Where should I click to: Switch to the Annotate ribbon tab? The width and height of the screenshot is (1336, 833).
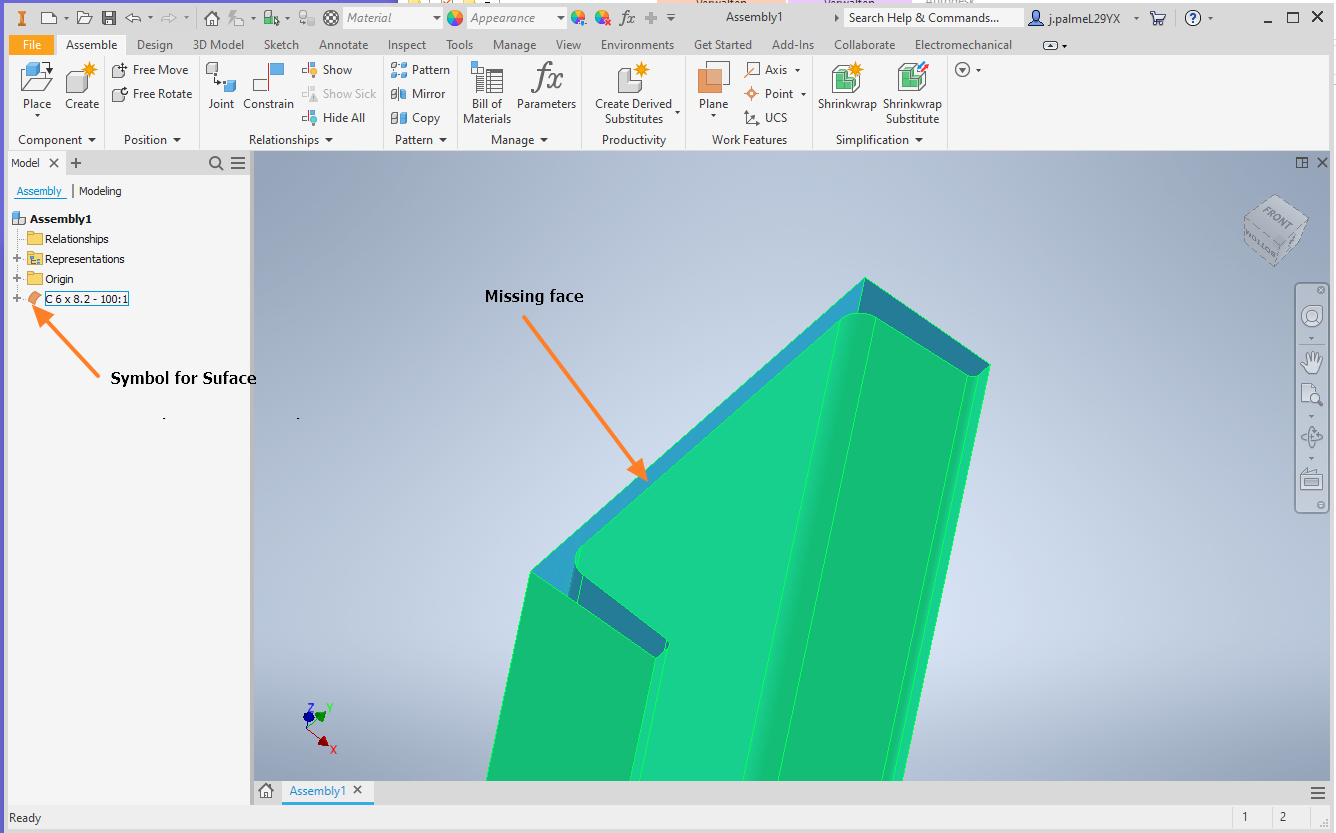coord(343,44)
